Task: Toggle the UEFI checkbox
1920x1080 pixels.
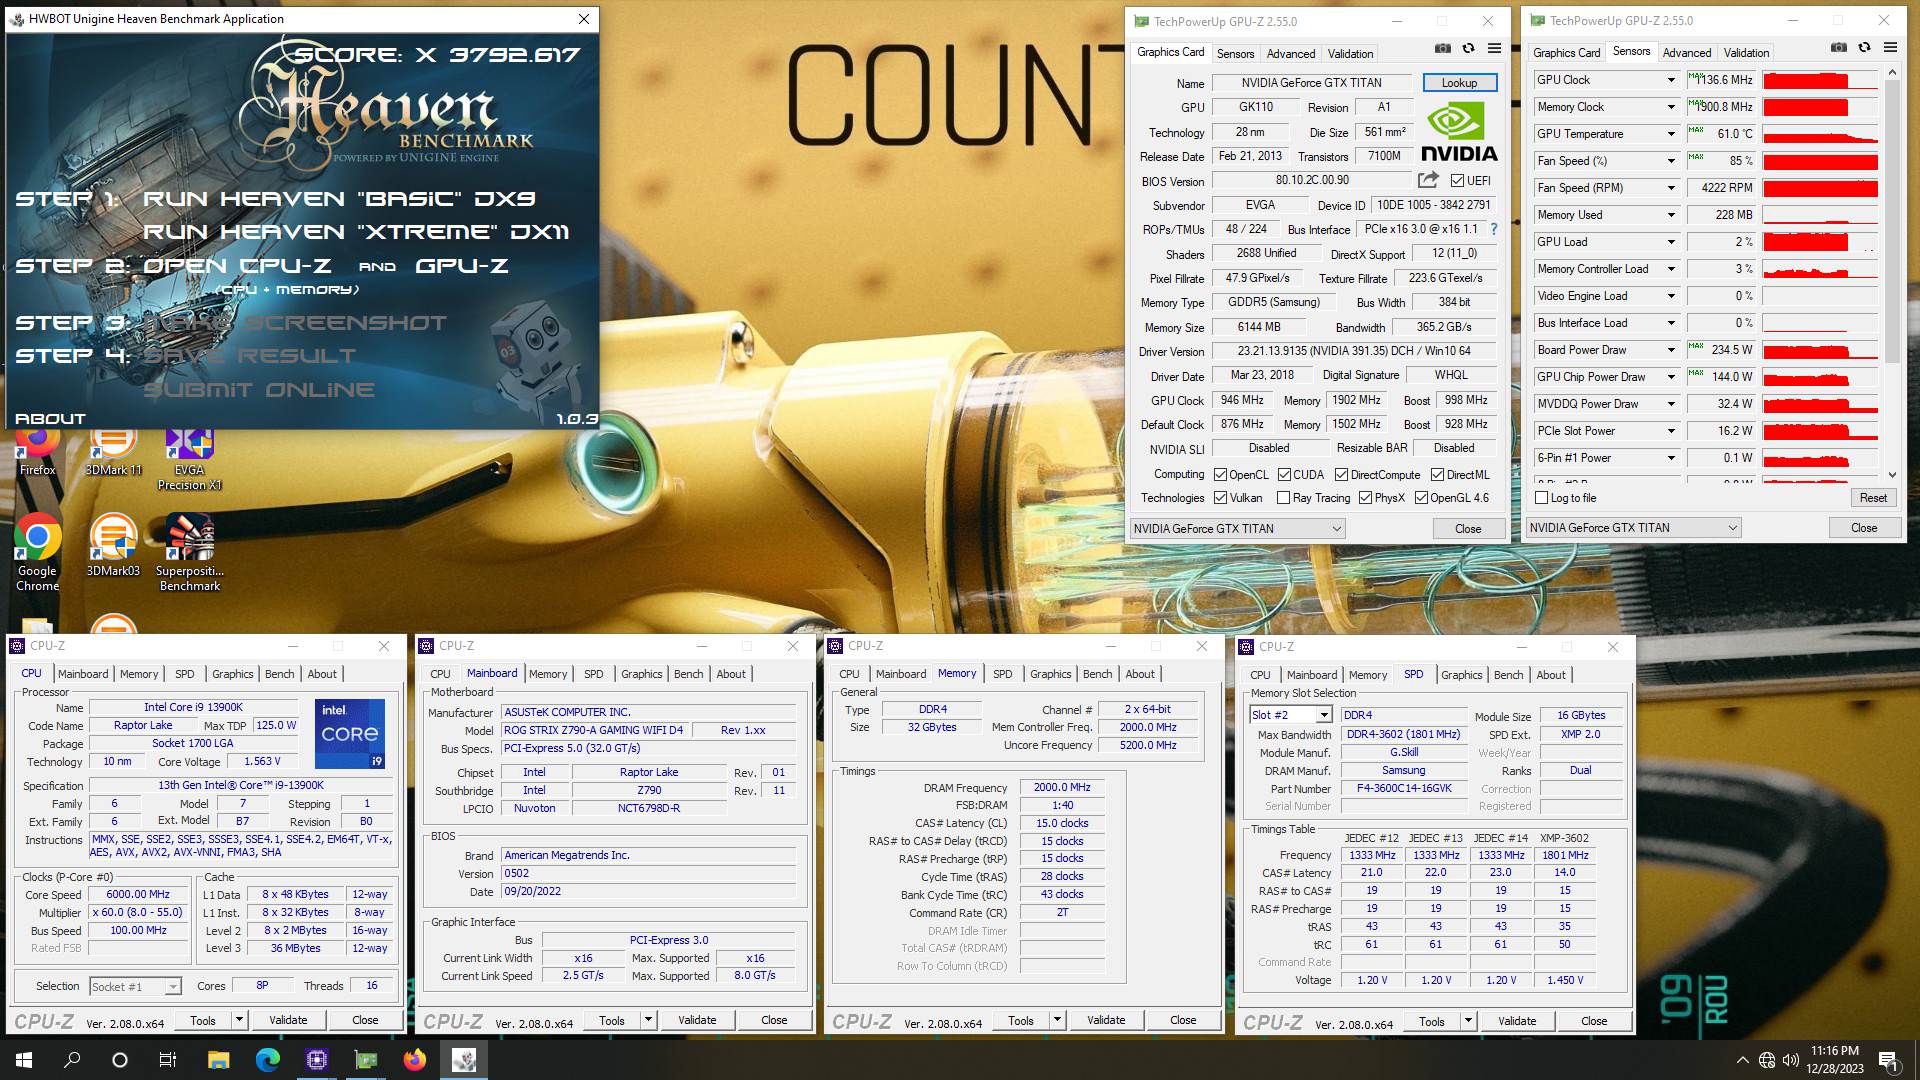Action: tap(1457, 181)
